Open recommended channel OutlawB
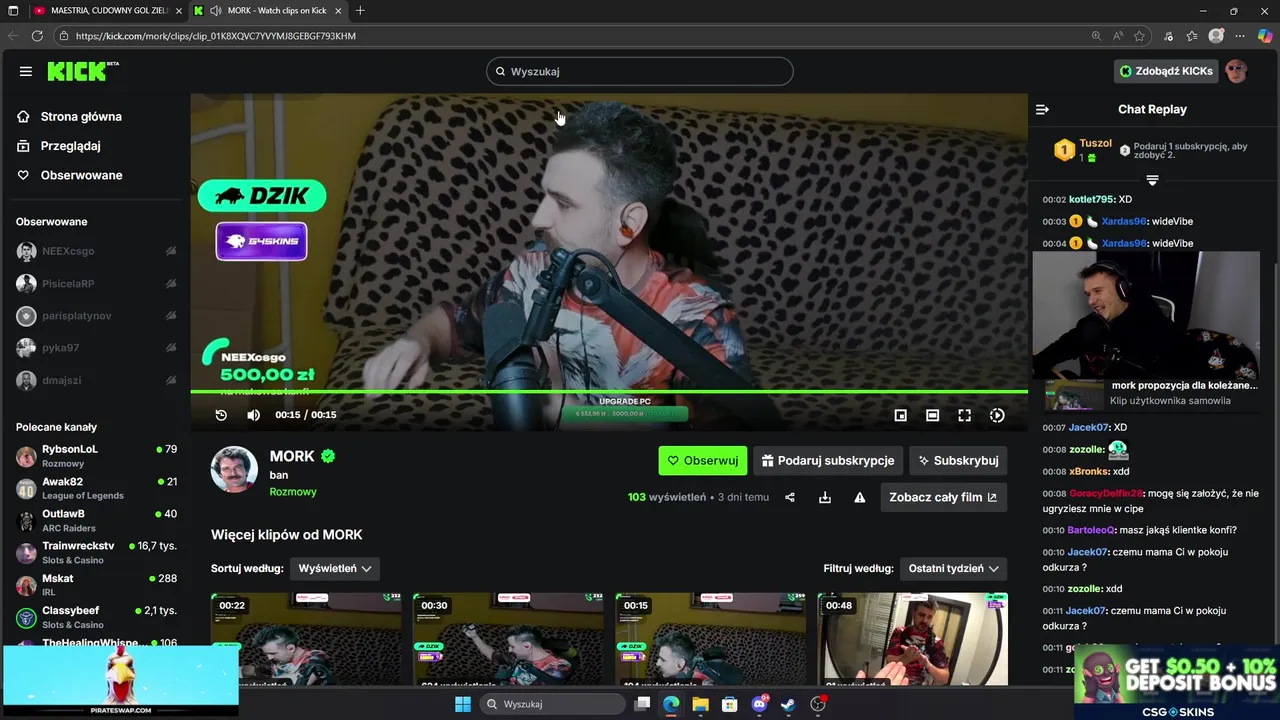The width and height of the screenshot is (1280, 720). [96, 520]
